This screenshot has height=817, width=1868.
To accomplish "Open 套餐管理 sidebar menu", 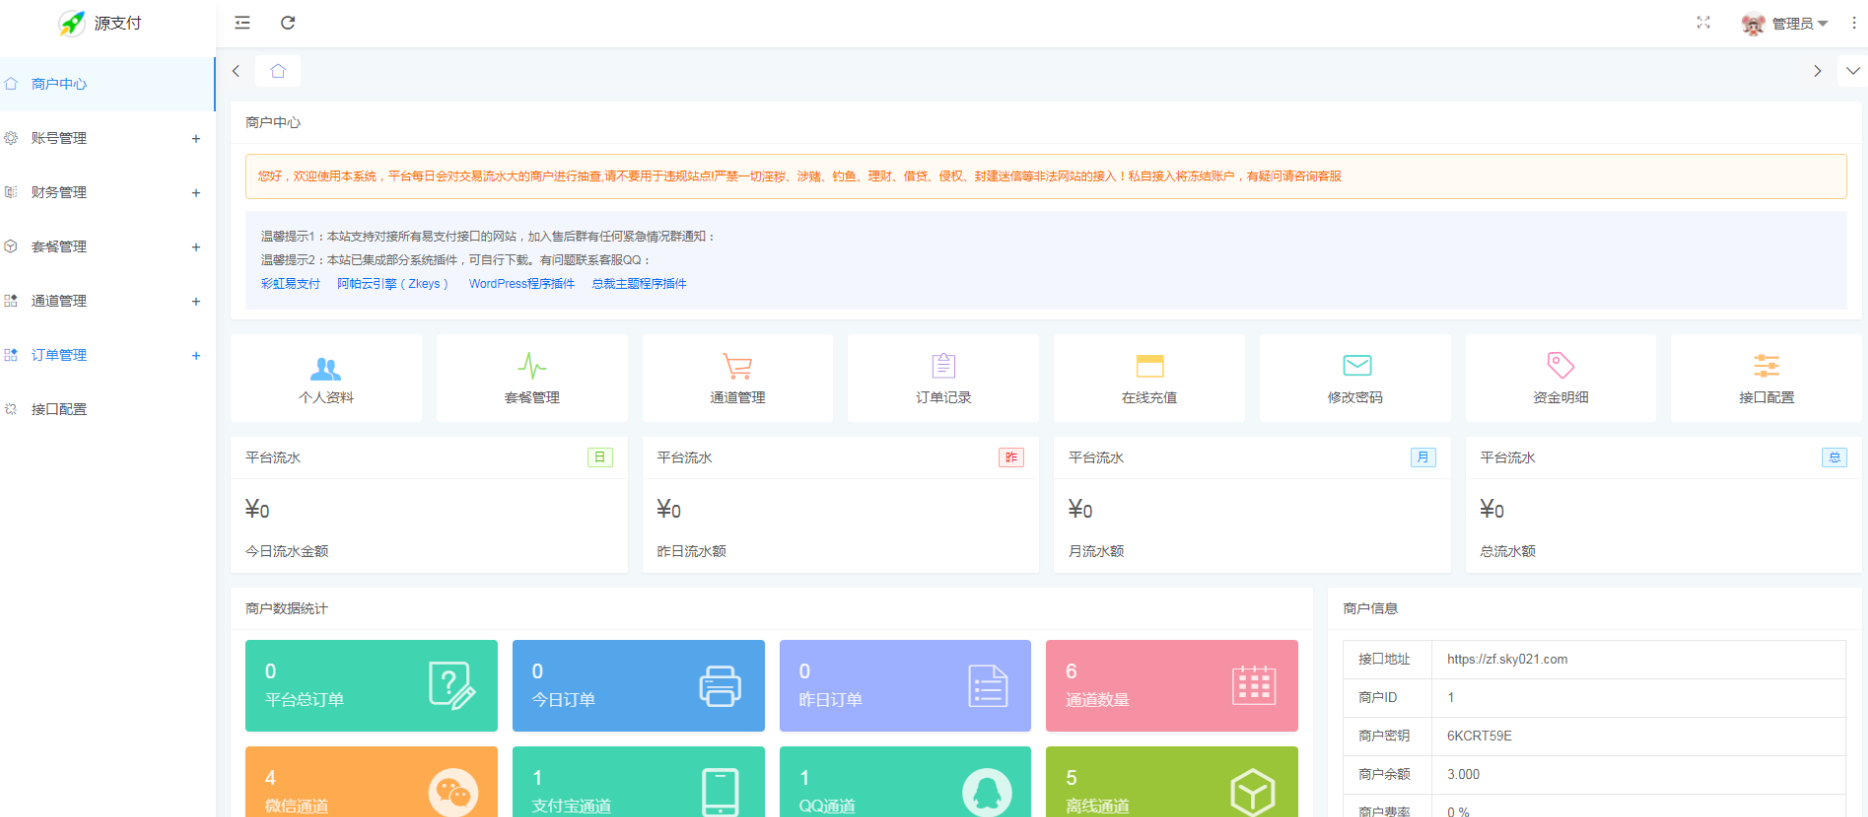I will (107, 246).
